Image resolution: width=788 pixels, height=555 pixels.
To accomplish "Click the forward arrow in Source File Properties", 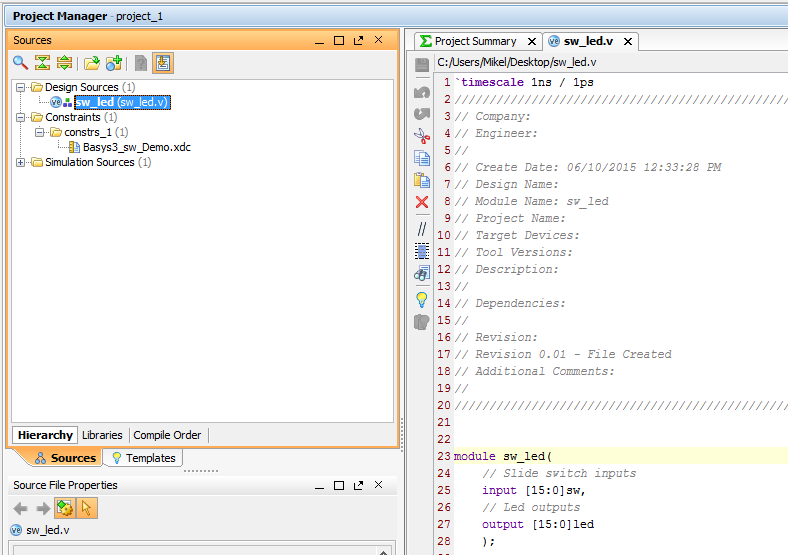I will coord(43,508).
